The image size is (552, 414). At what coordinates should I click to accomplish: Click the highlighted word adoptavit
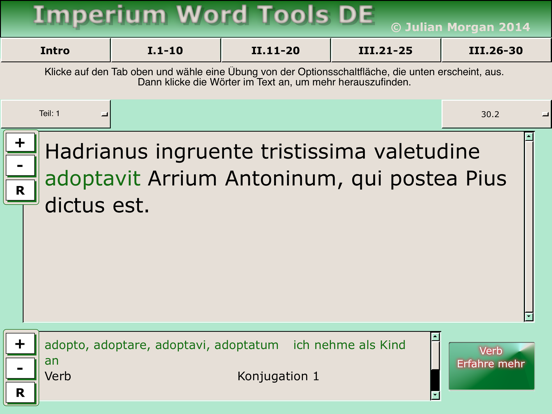[93, 178]
